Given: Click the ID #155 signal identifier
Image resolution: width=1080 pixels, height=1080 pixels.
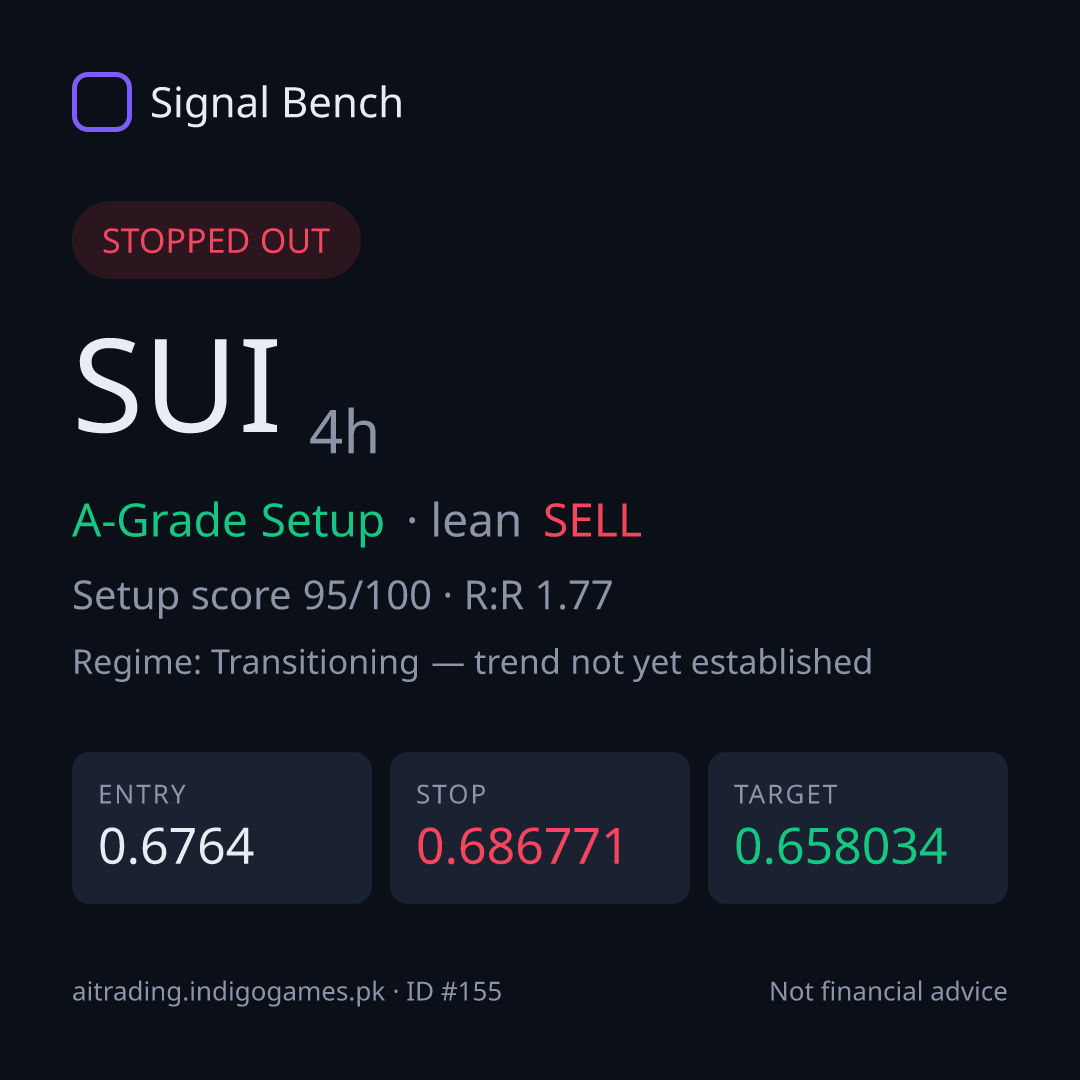Looking at the screenshot, I should coord(453,992).
